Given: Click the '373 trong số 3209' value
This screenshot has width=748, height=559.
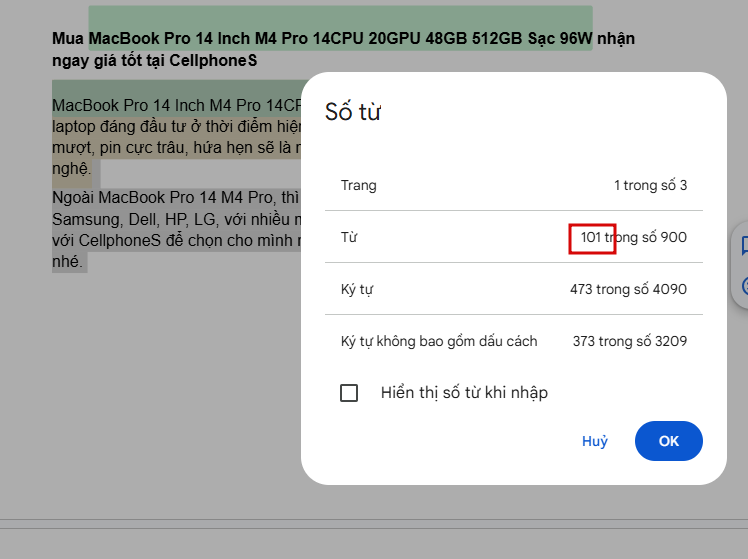Looking at the screenshot, I should point(630,341).
